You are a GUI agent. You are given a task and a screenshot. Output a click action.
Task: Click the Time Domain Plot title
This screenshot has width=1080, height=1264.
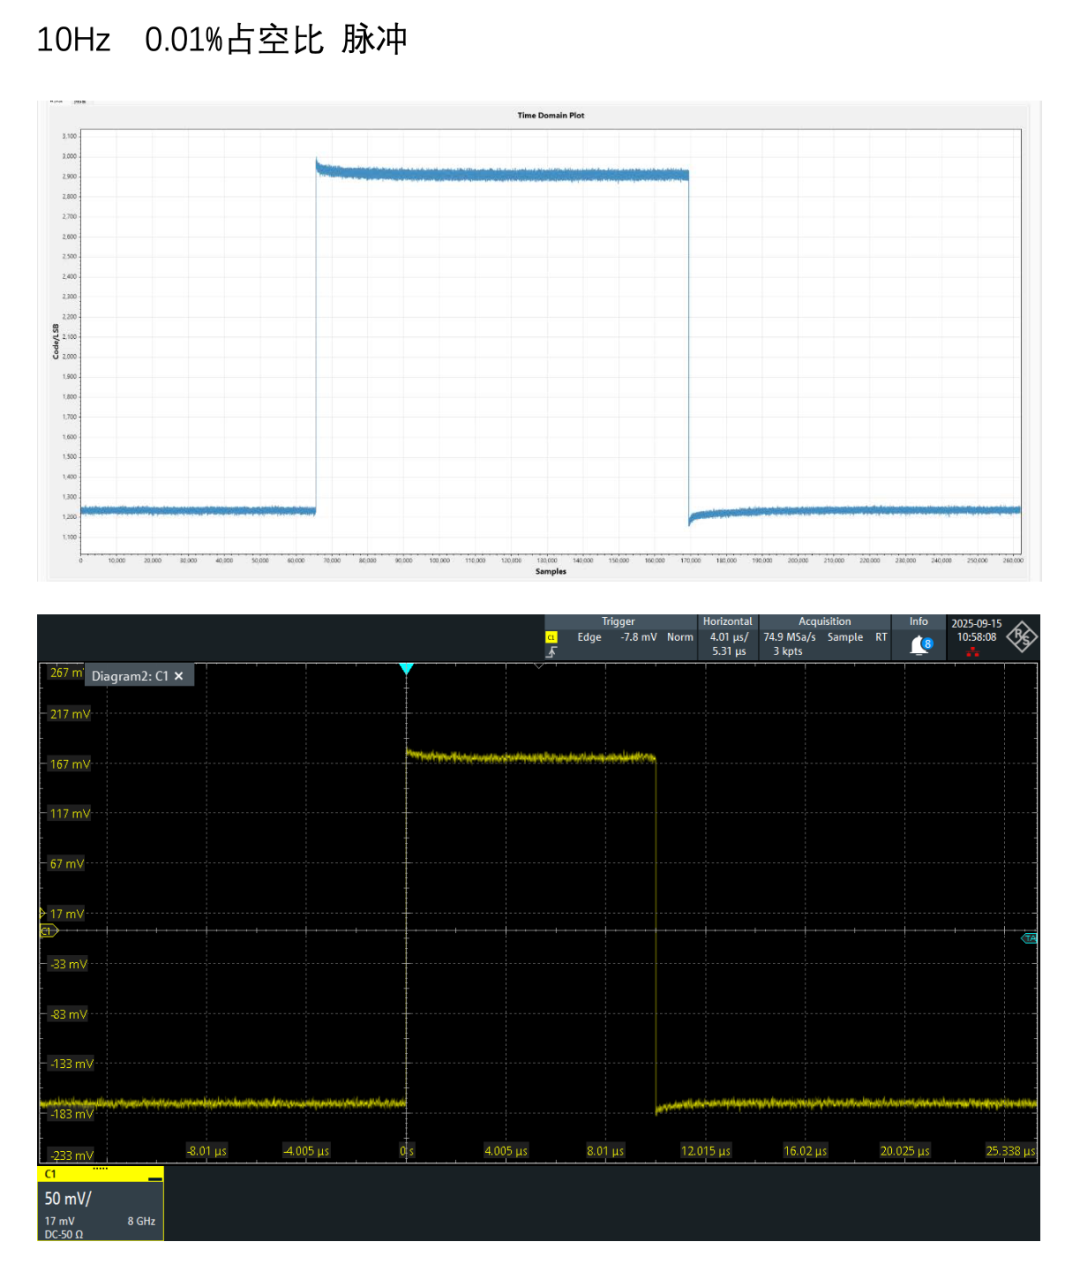pos(550,115)
